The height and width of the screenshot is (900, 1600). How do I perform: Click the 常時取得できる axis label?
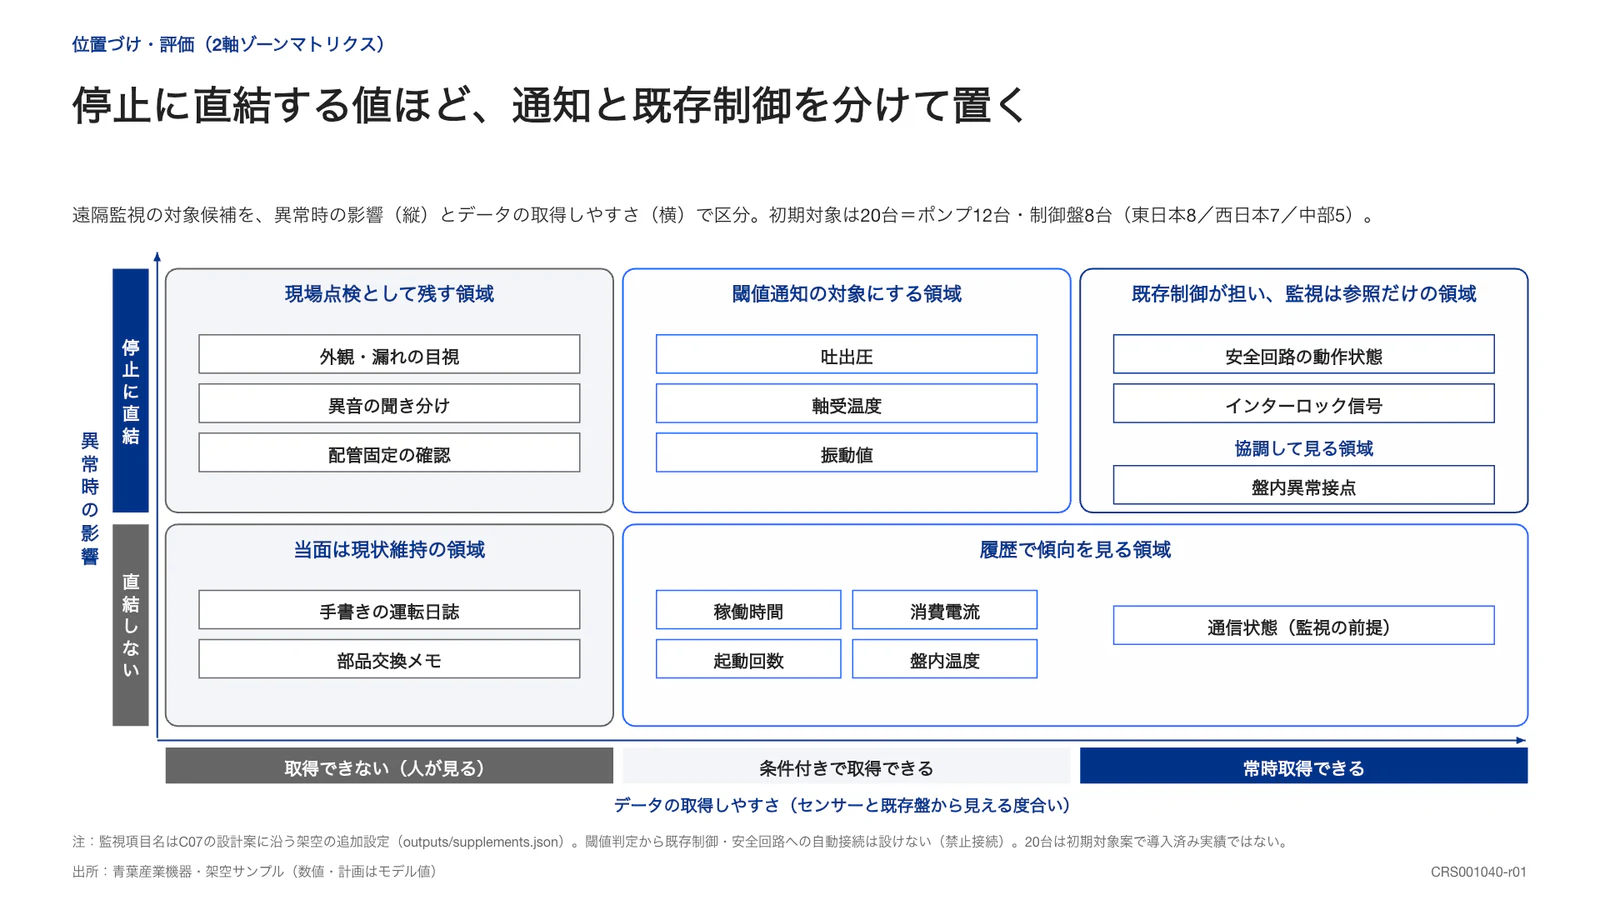click(x=1303, y=767)
